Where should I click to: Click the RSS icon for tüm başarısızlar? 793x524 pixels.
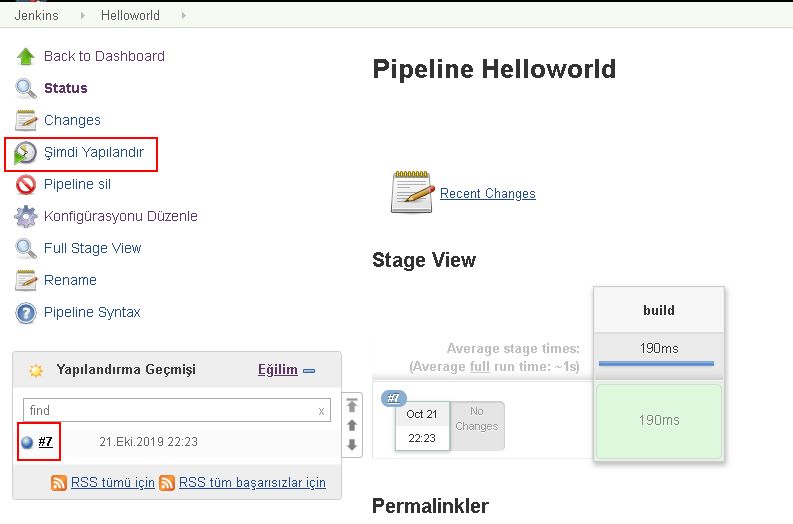pos(167,483)
